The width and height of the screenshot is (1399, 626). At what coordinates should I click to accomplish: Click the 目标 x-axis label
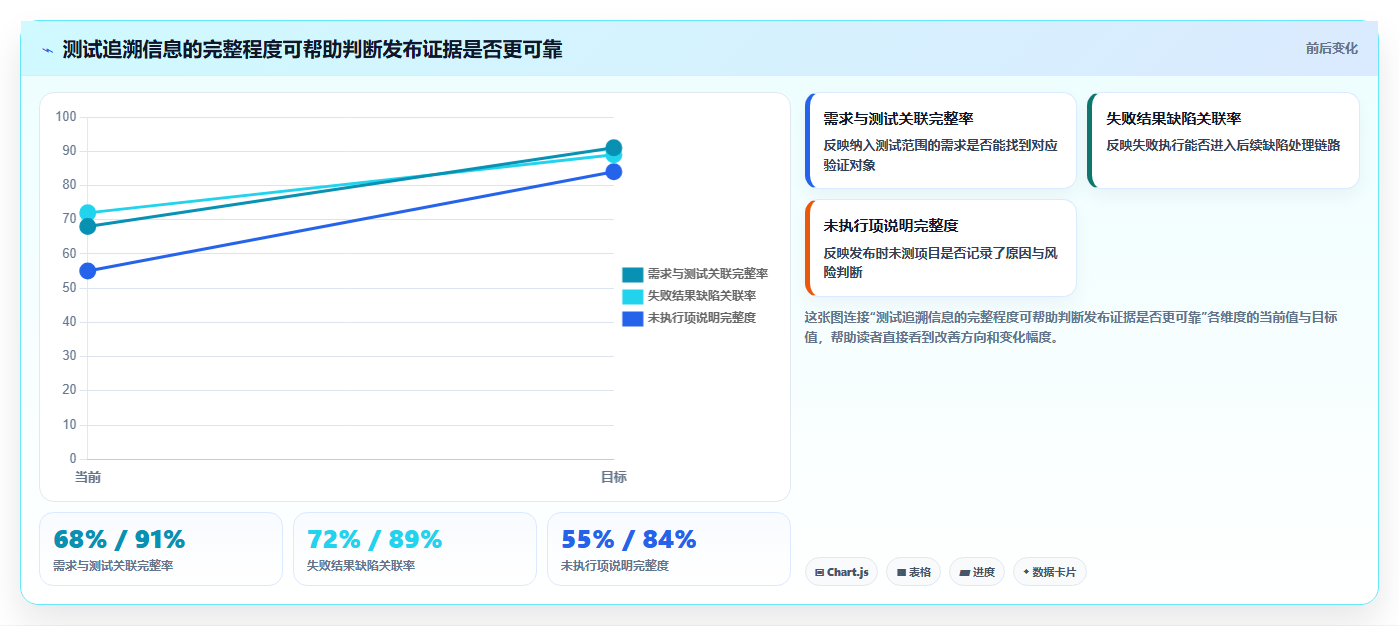tap(614, 477)
